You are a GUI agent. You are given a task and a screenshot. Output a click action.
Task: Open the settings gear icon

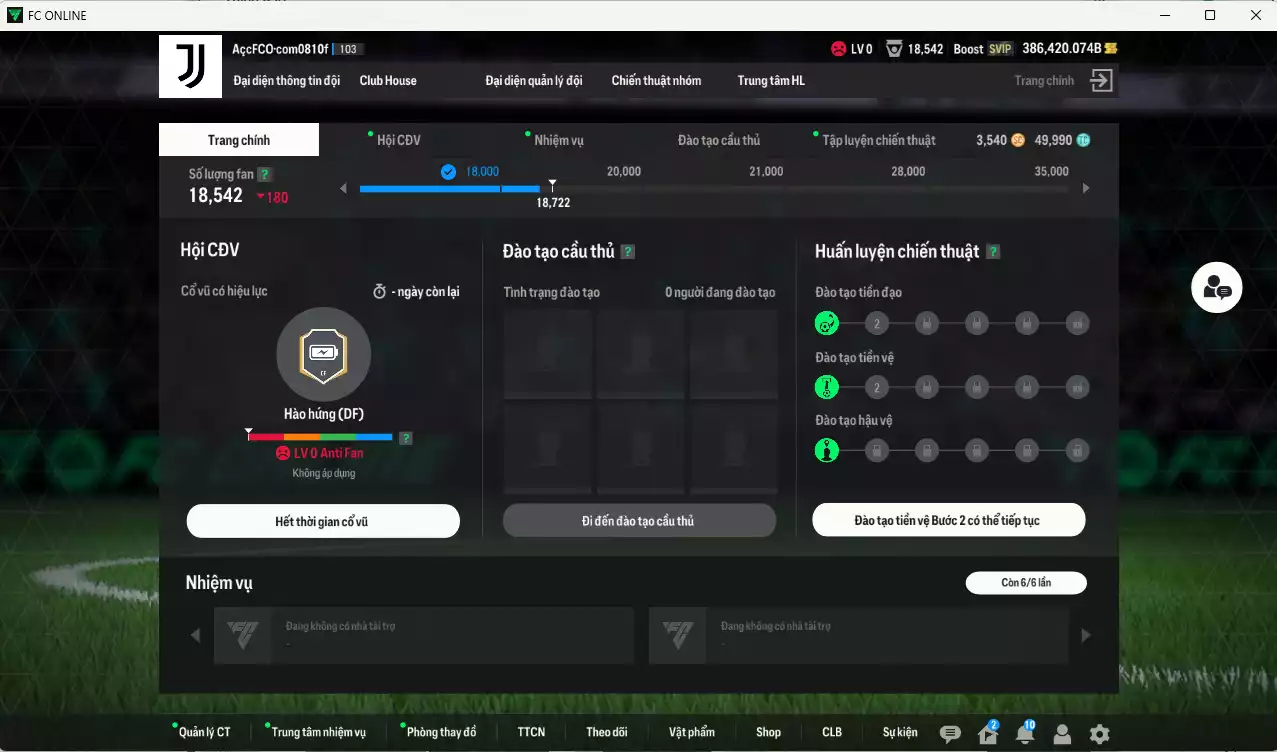[1099, 734]
